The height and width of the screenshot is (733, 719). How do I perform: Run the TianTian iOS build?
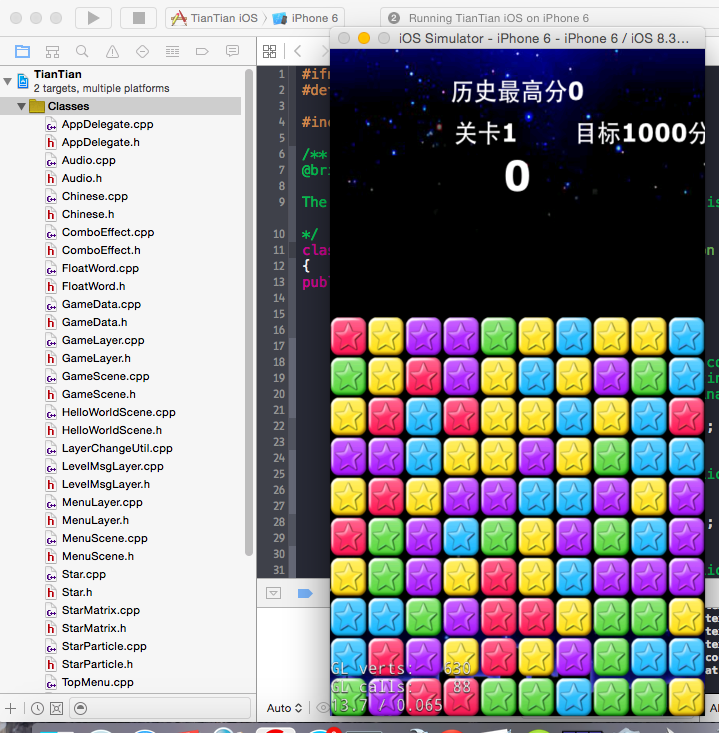tap(93, 18)
